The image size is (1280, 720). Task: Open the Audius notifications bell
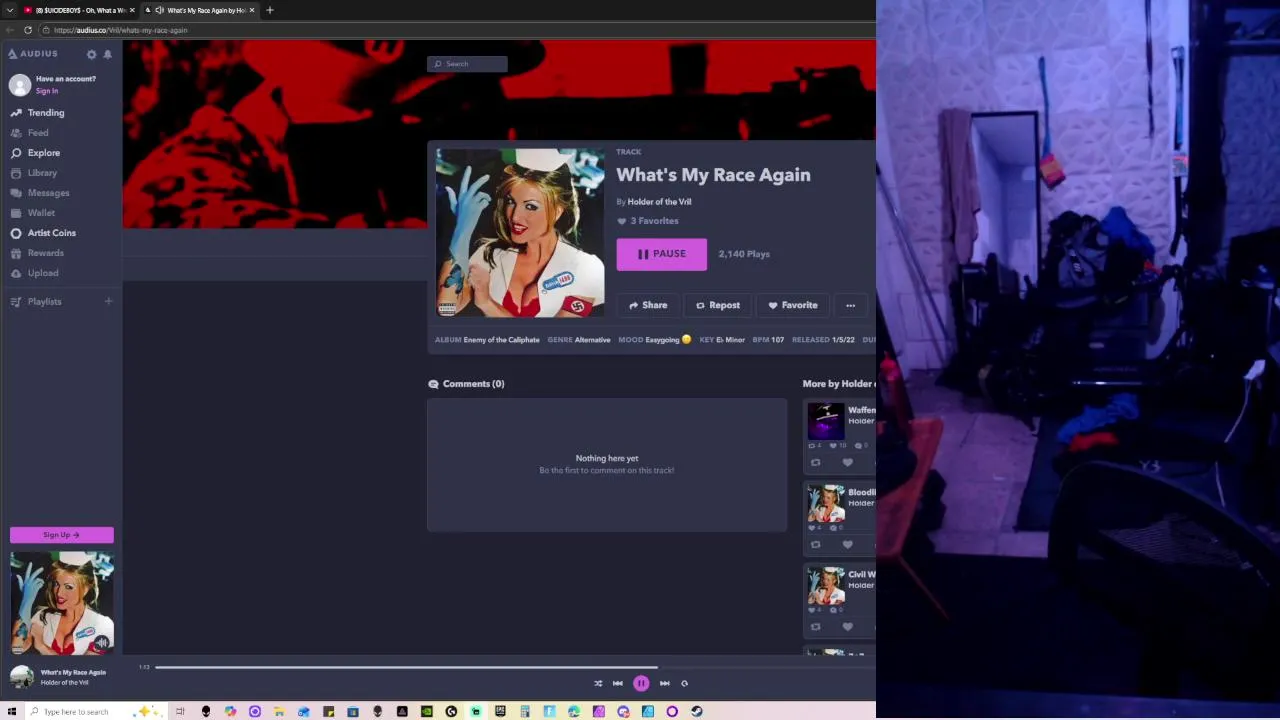click(x=107, y=54)
